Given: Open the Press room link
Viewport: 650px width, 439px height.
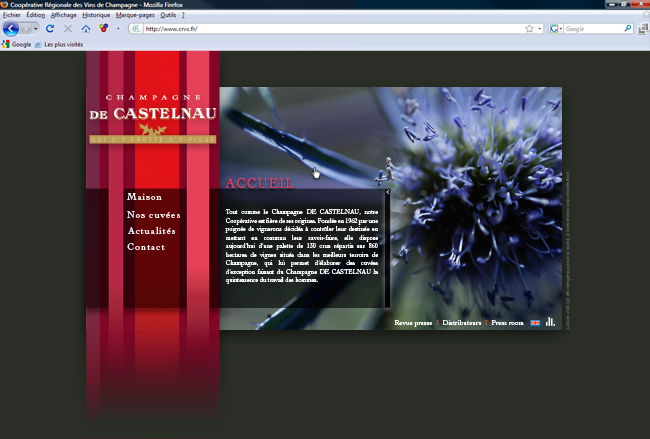Looking at the screenshot, I should (x=507, y=323).
